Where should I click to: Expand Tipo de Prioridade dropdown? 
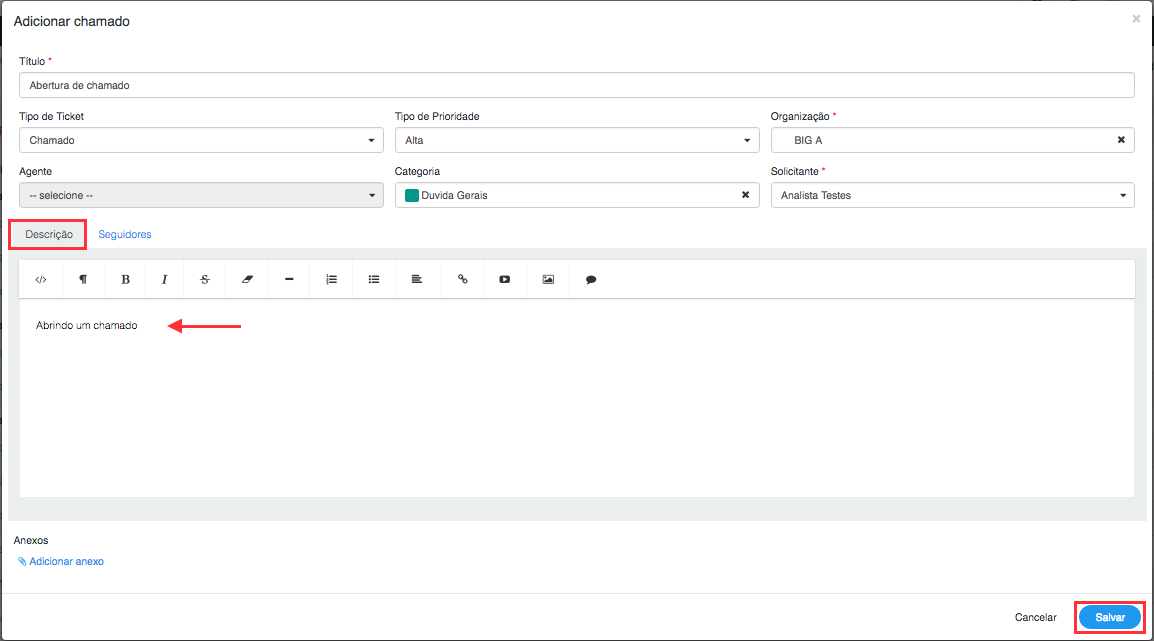tap(577, 140)
